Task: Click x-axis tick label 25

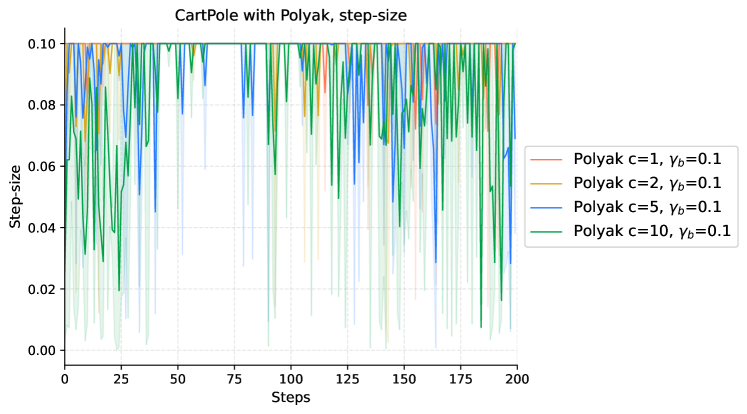Action: pyautogui.click(x=121, y=379)
